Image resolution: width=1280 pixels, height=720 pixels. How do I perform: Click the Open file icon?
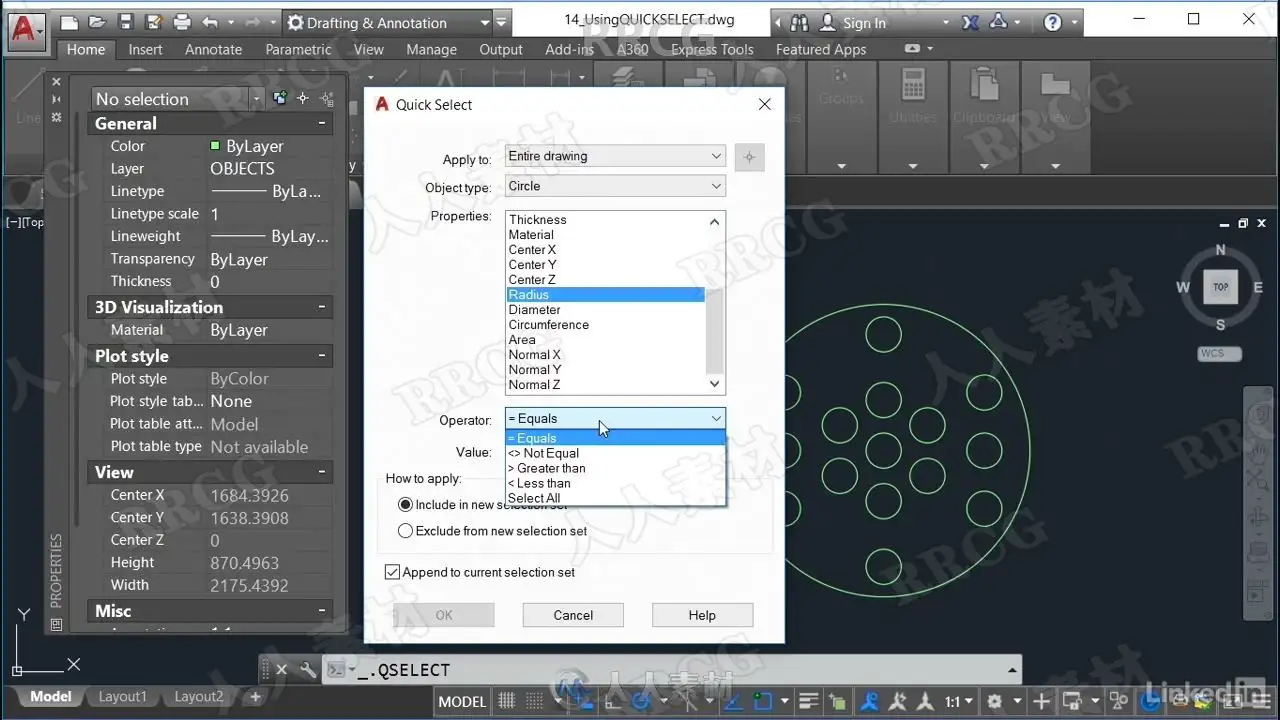[x=97, y=22]
